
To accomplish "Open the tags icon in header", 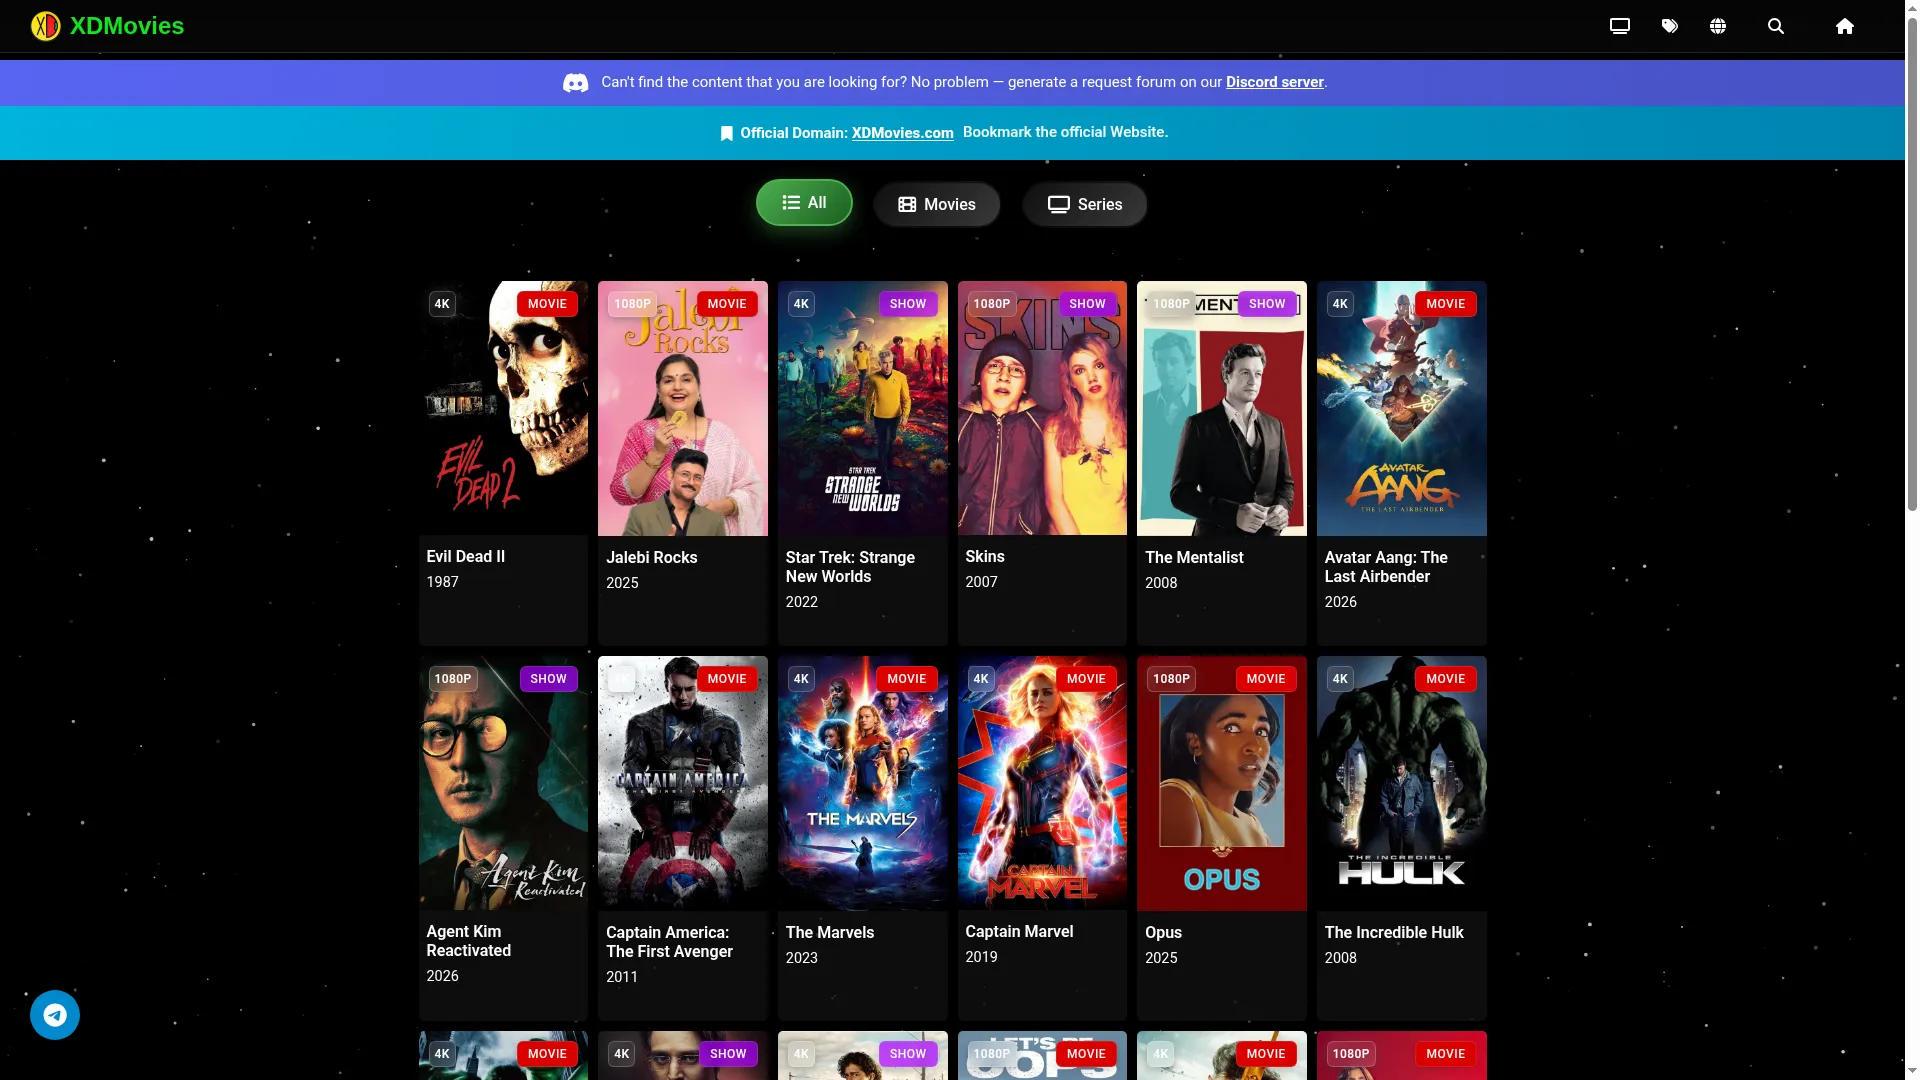I will click(x=1669, y=26).
